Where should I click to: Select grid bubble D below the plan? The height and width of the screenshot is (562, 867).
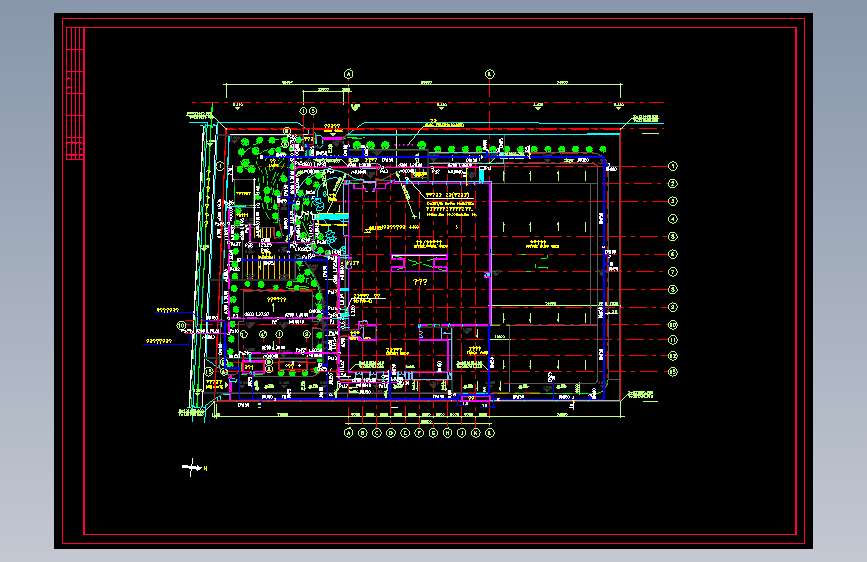tap(391, 433)
